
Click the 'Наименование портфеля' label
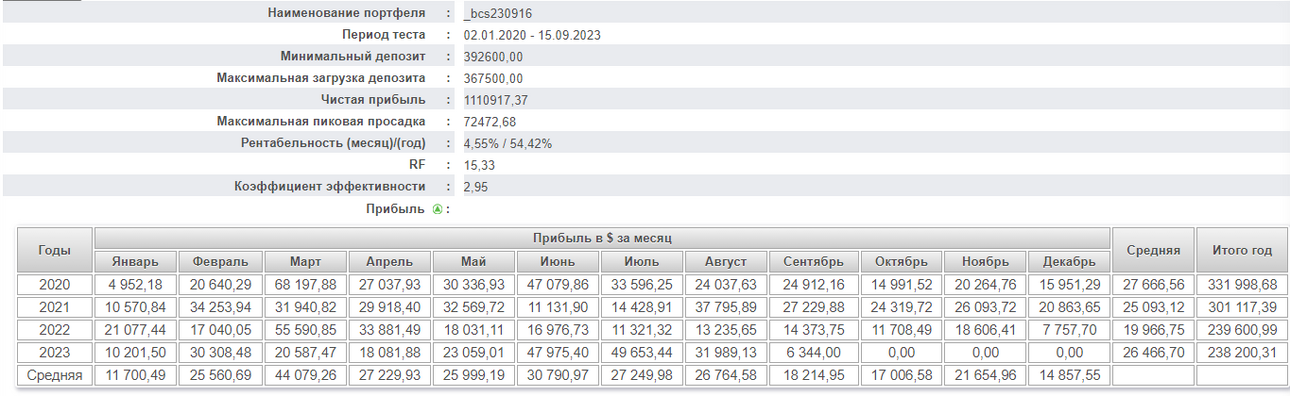[x=346, y=14]
